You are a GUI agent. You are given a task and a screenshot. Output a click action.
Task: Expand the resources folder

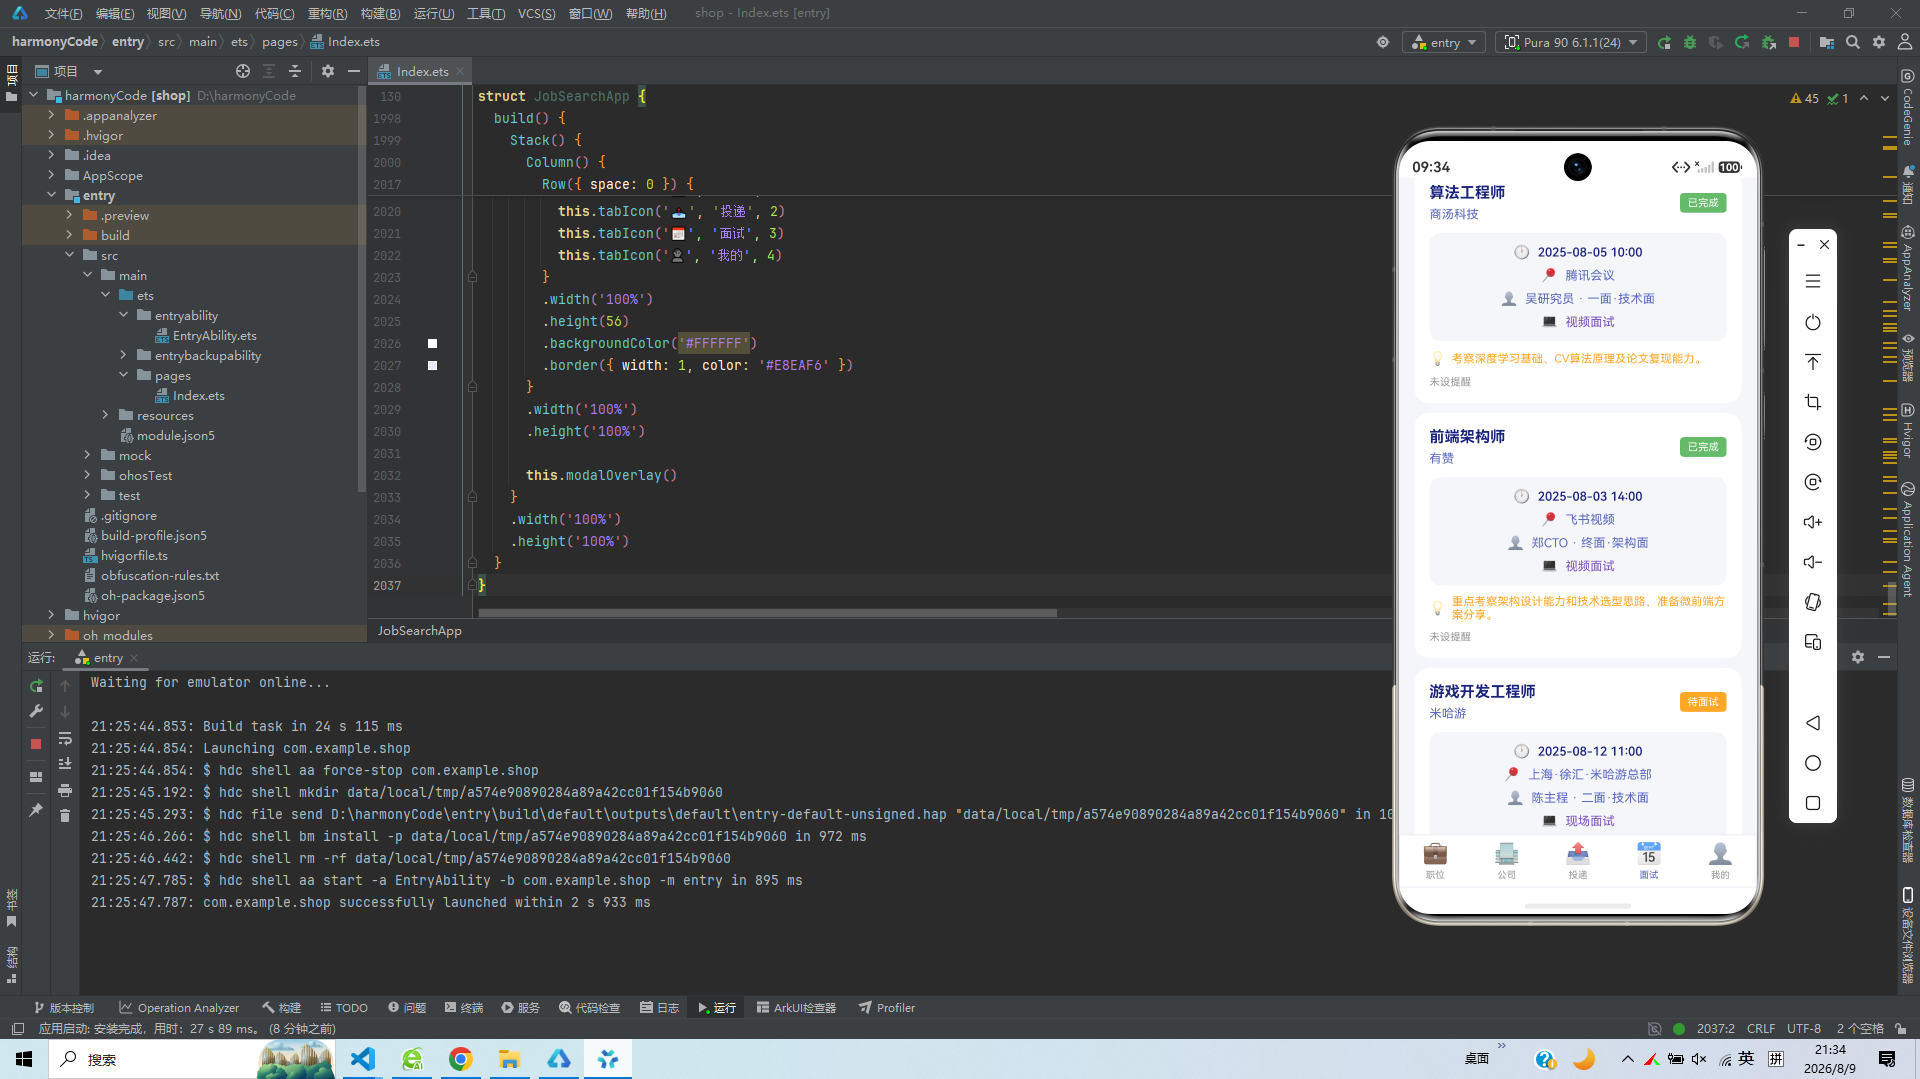(105, 415)
